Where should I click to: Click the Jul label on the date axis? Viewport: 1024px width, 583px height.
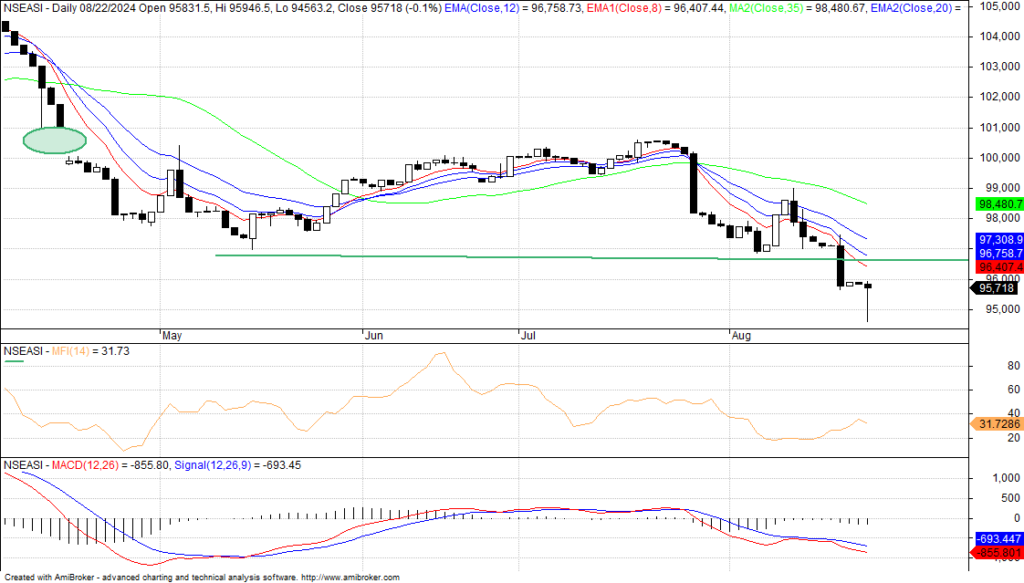(x=527, y=336)
